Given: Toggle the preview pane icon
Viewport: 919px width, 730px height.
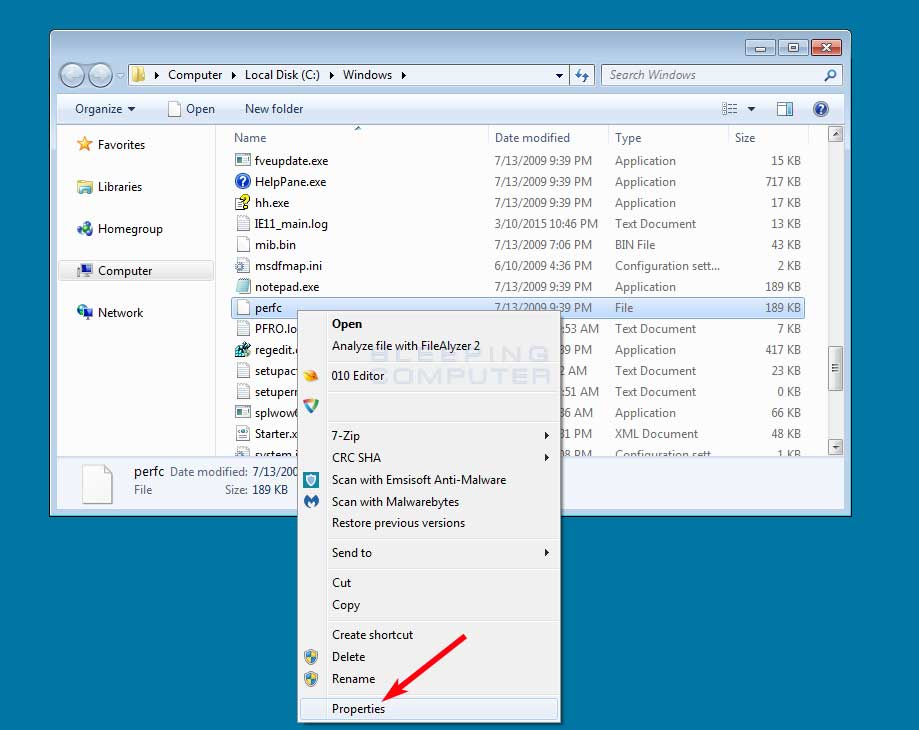Looking at the screenshot, I should click(785, 109).
